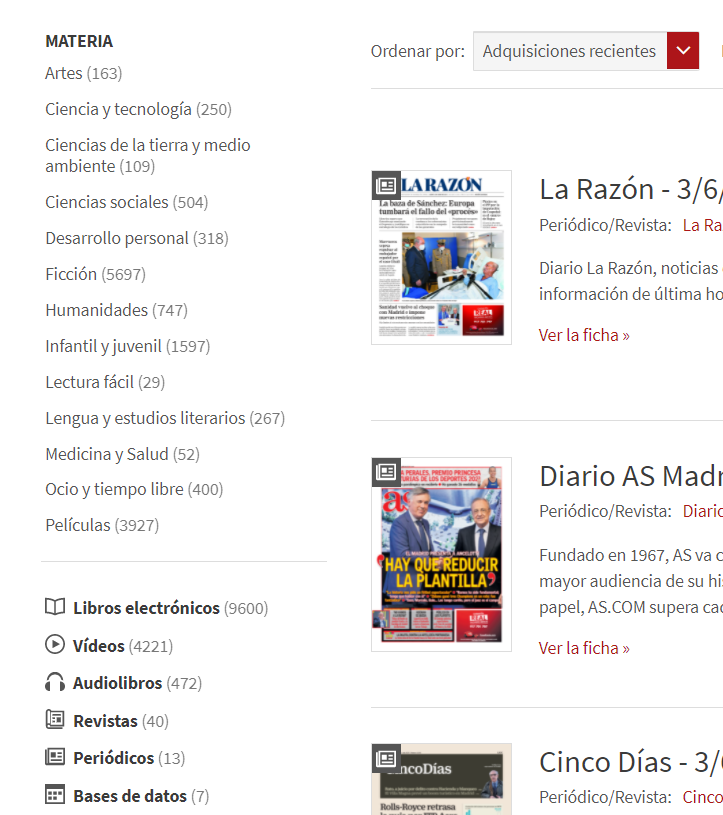Image resolution: width=723 pixels, height=815 pixels.
Task: Show Audiolibros (472) results
Action: pos(137,683)
